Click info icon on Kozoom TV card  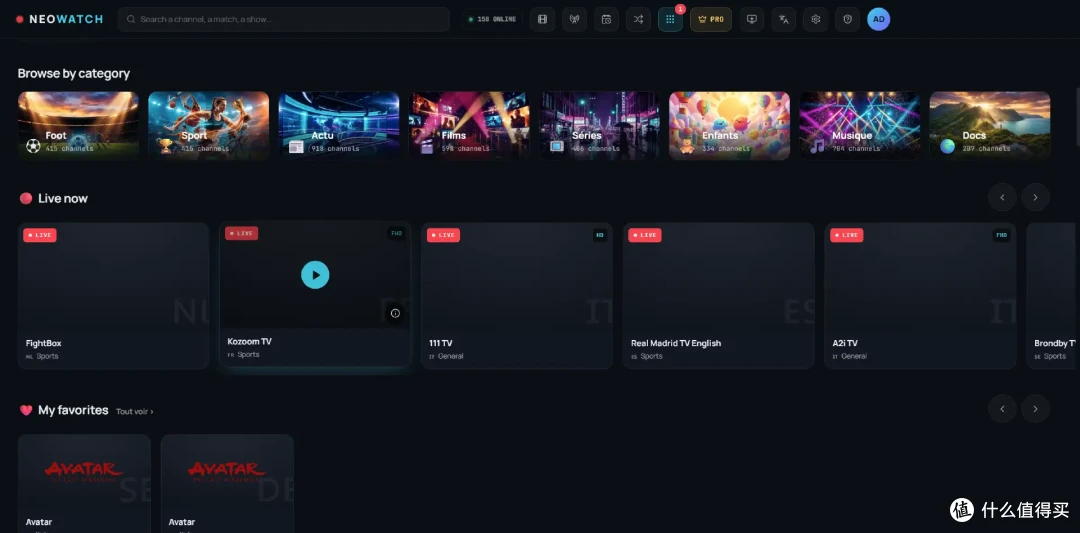pyautogui.click(x=395, y=313)
